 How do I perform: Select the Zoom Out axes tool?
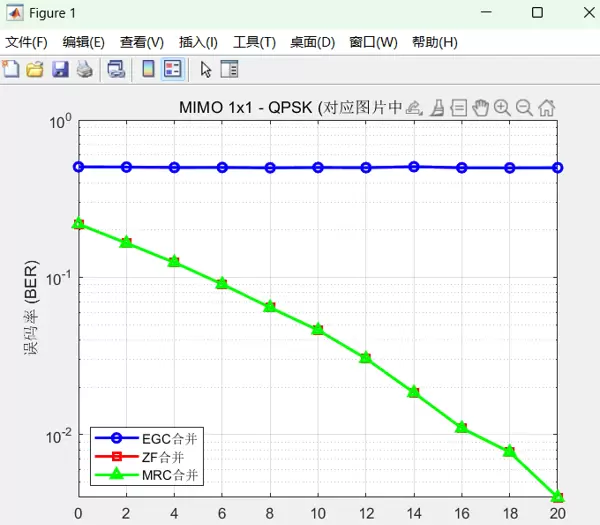pos(524,108)
